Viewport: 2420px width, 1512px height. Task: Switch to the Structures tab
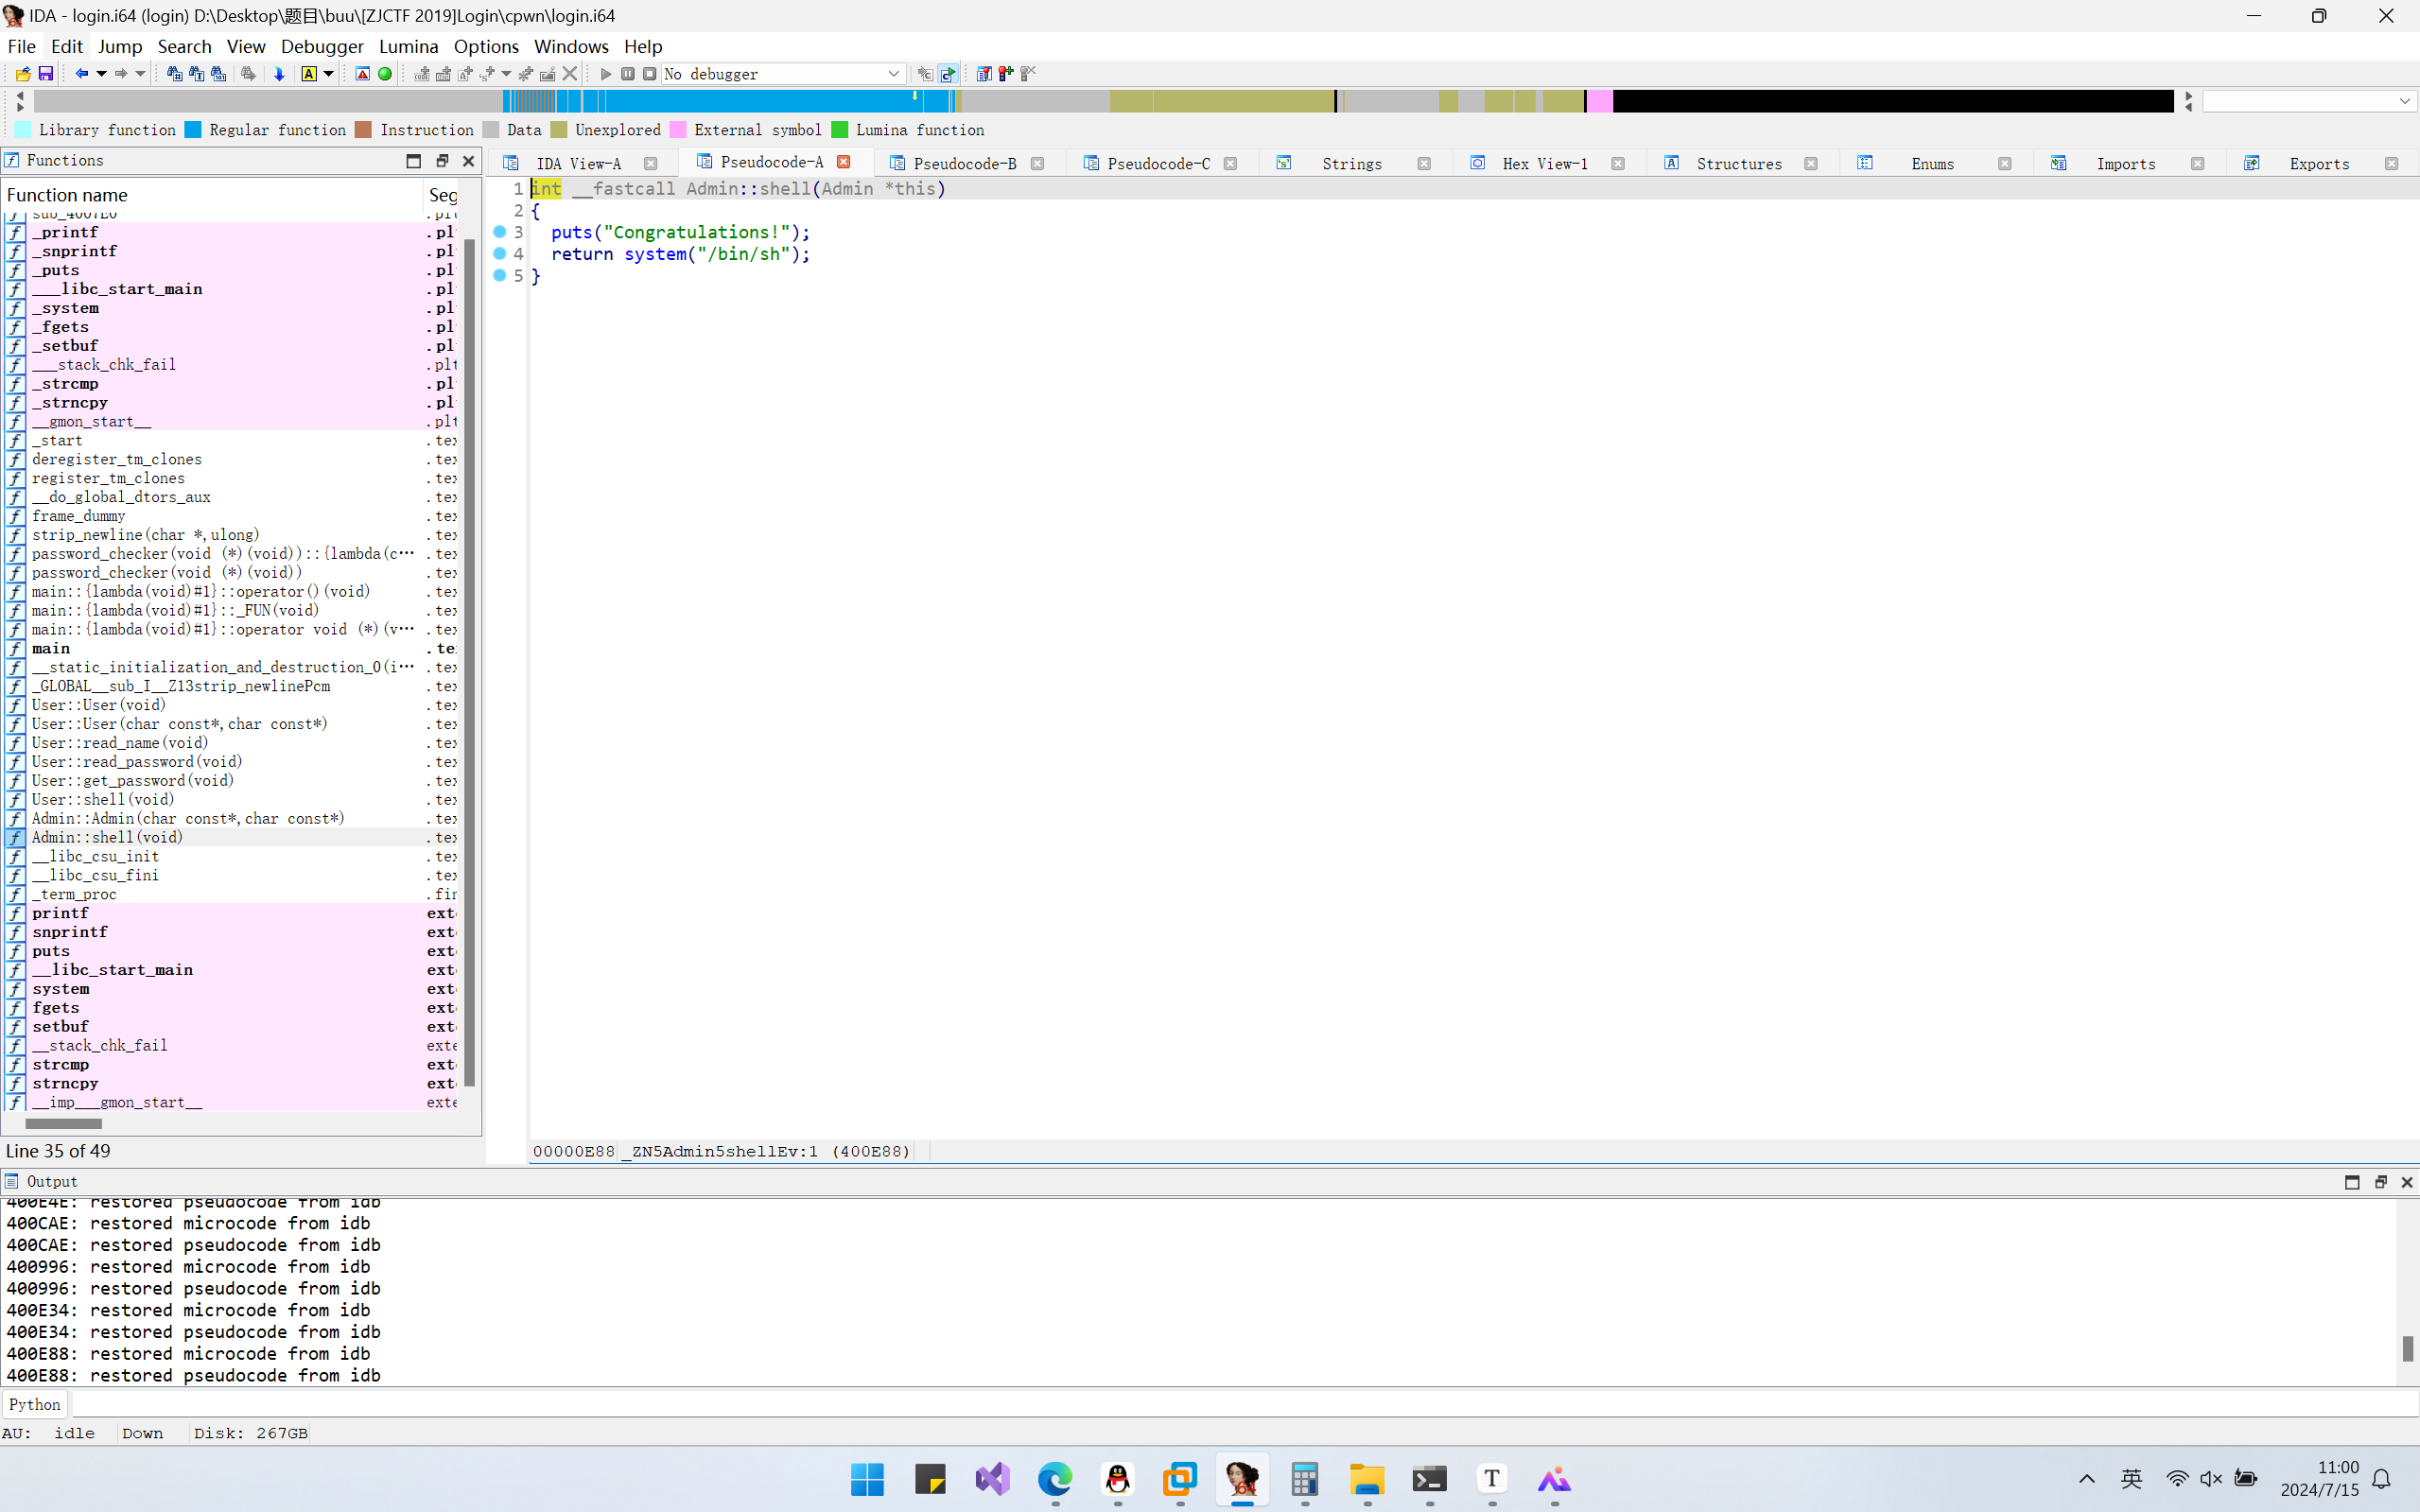(1738, 164)
